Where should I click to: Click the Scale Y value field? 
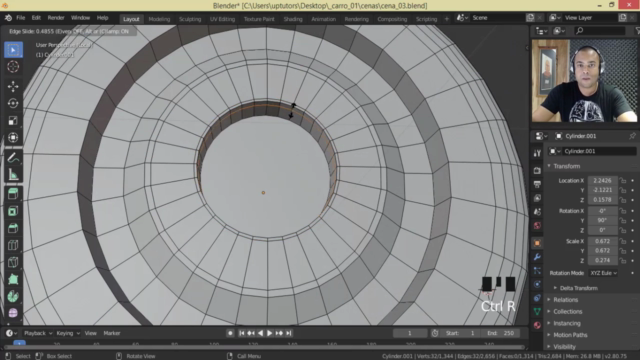coord(602,251)
